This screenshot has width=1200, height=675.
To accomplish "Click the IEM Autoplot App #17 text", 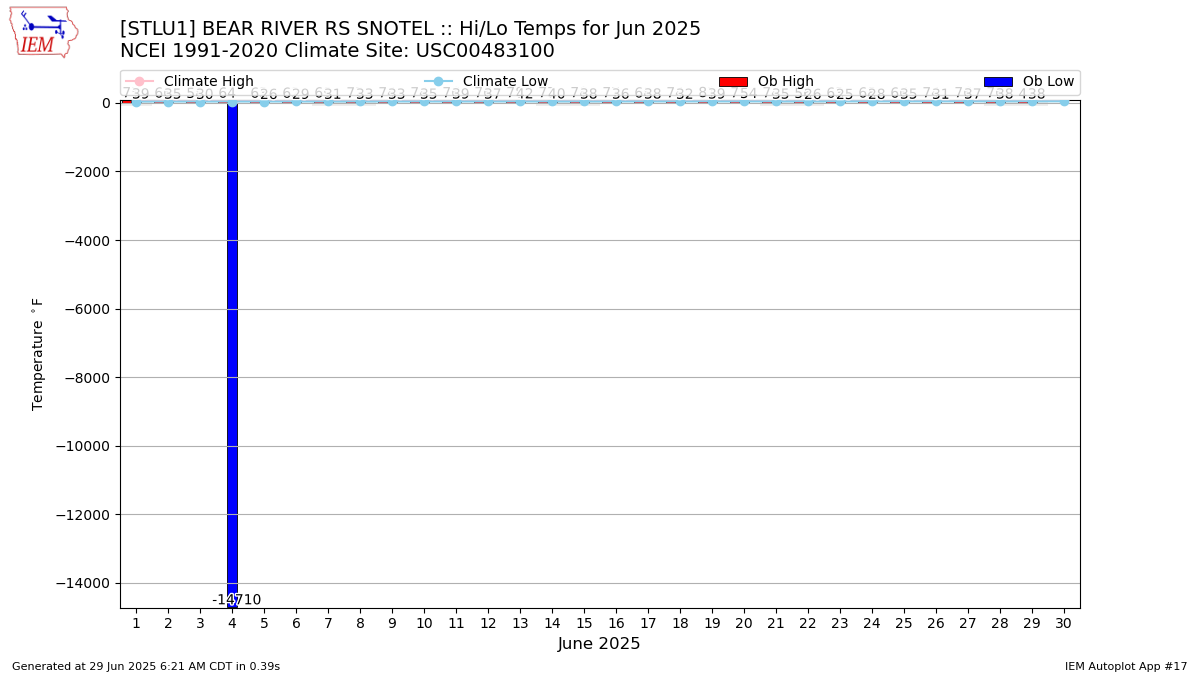I will 1126,666.
